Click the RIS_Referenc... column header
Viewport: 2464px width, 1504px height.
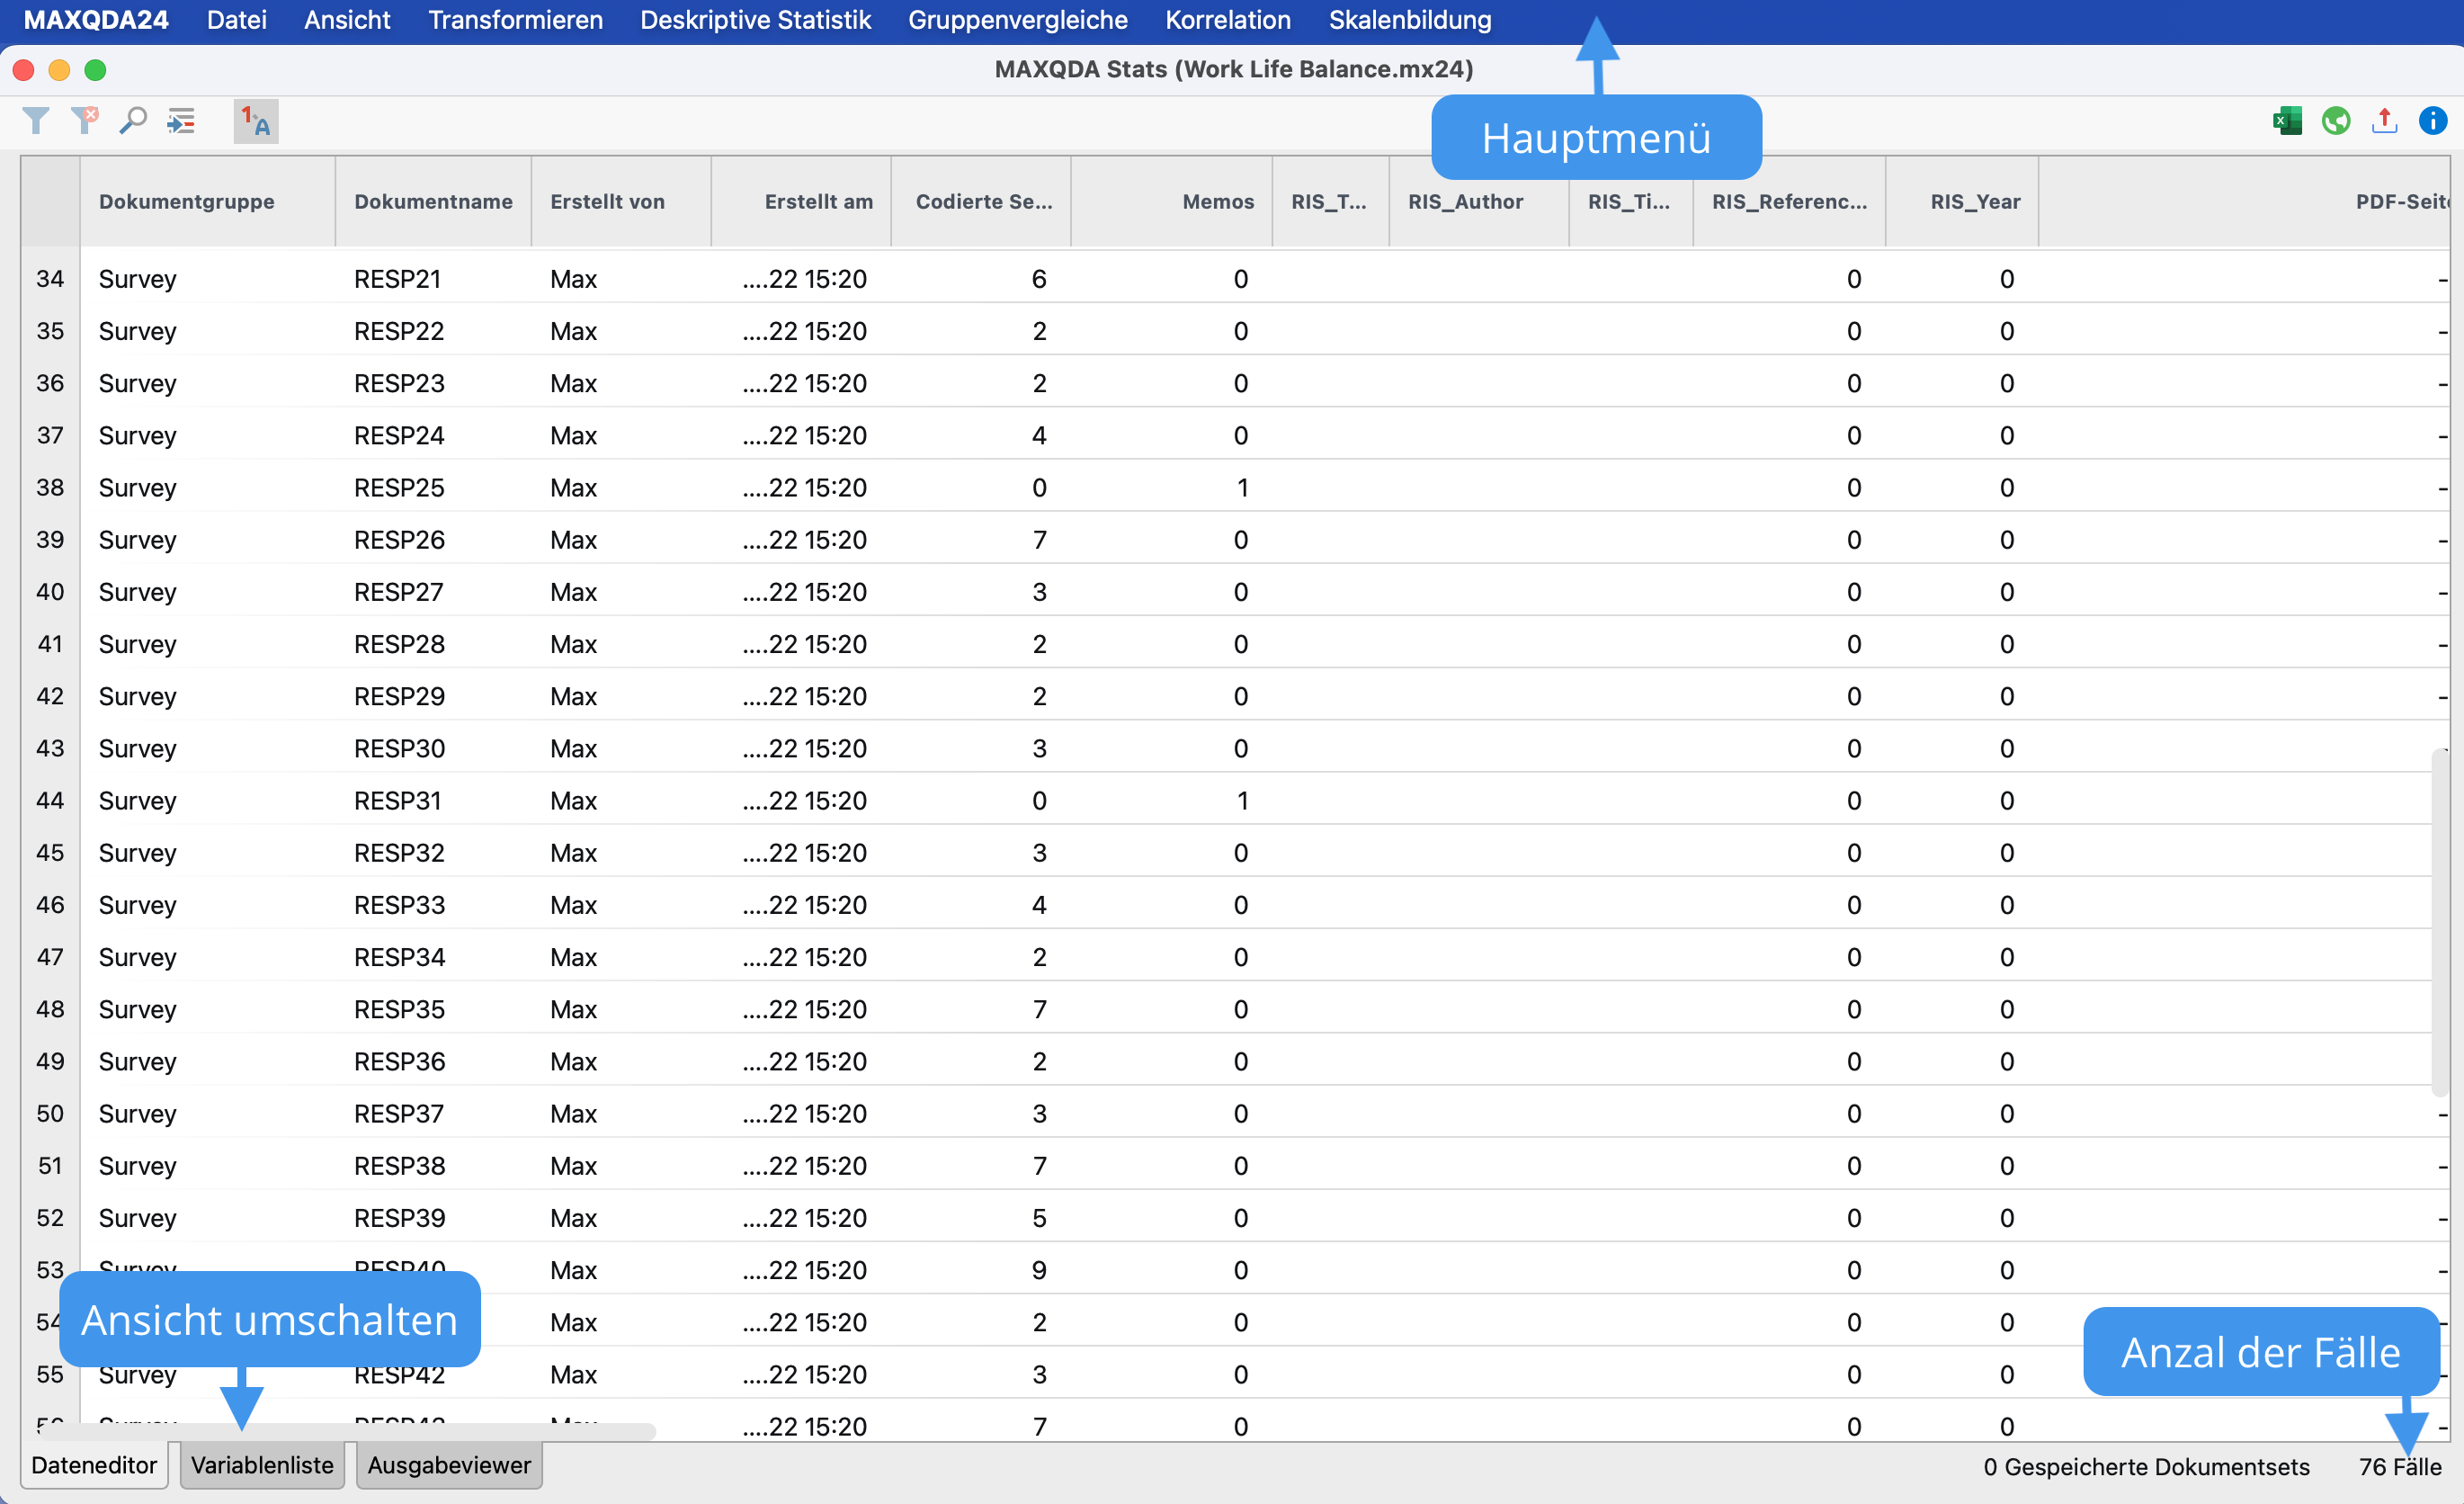click(x=1789, y=201)
